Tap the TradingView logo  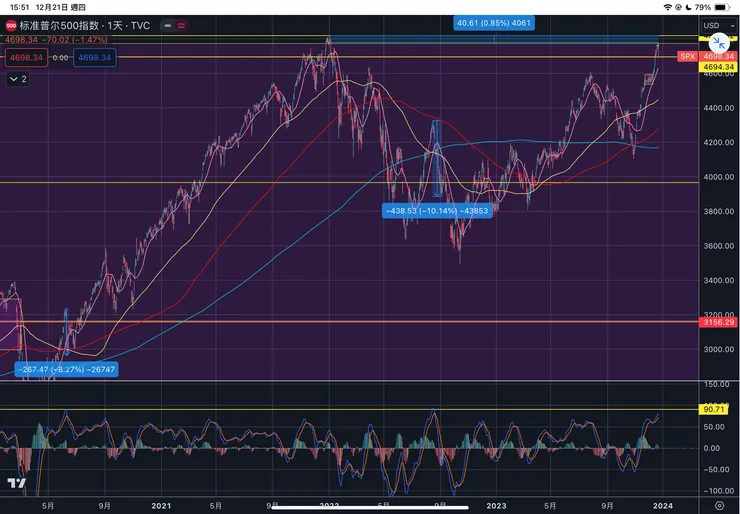(16, 483)
